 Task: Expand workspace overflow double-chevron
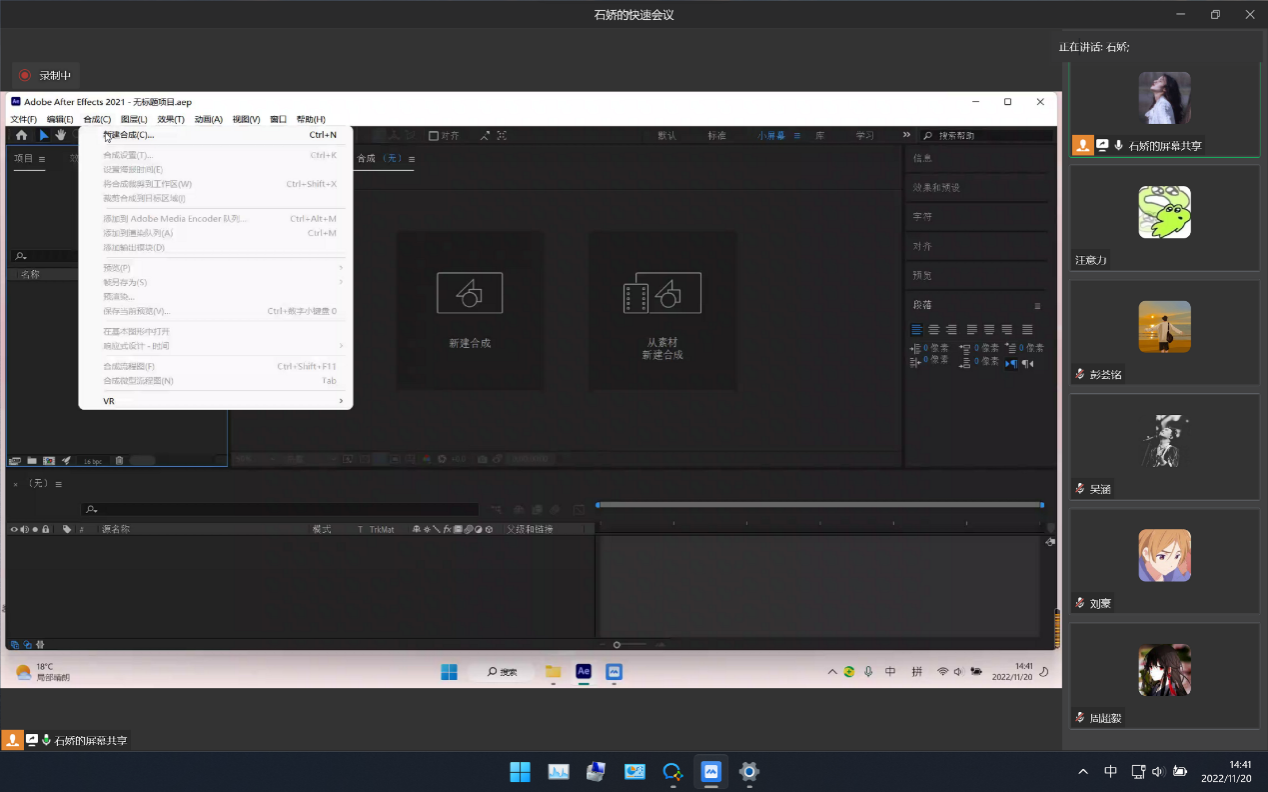pos(906,135)
